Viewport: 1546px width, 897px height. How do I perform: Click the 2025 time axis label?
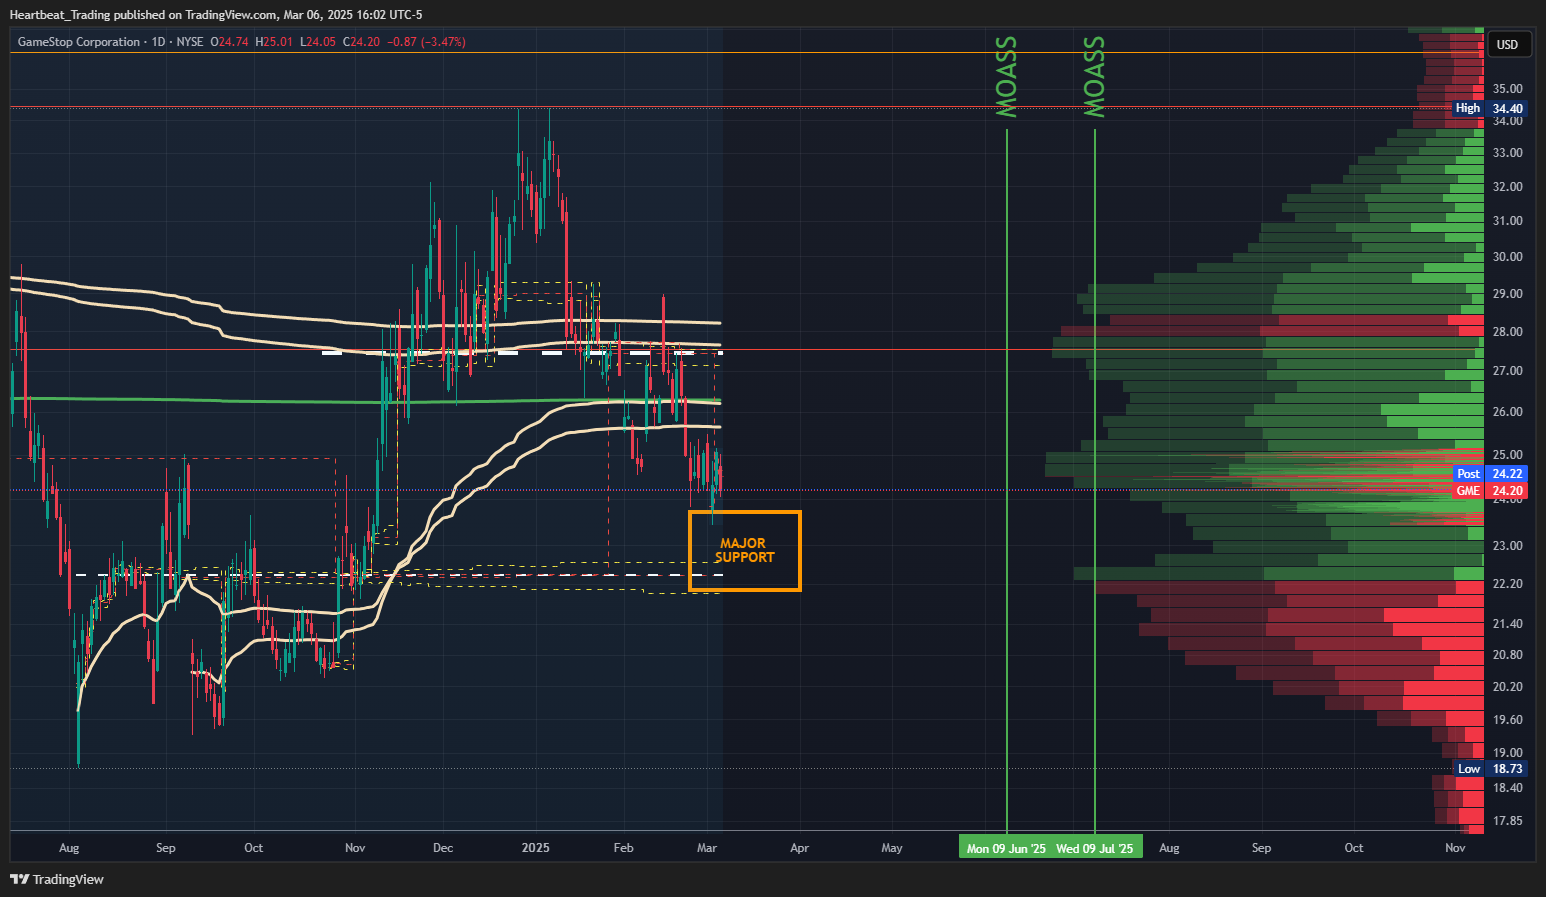point(536,848)
